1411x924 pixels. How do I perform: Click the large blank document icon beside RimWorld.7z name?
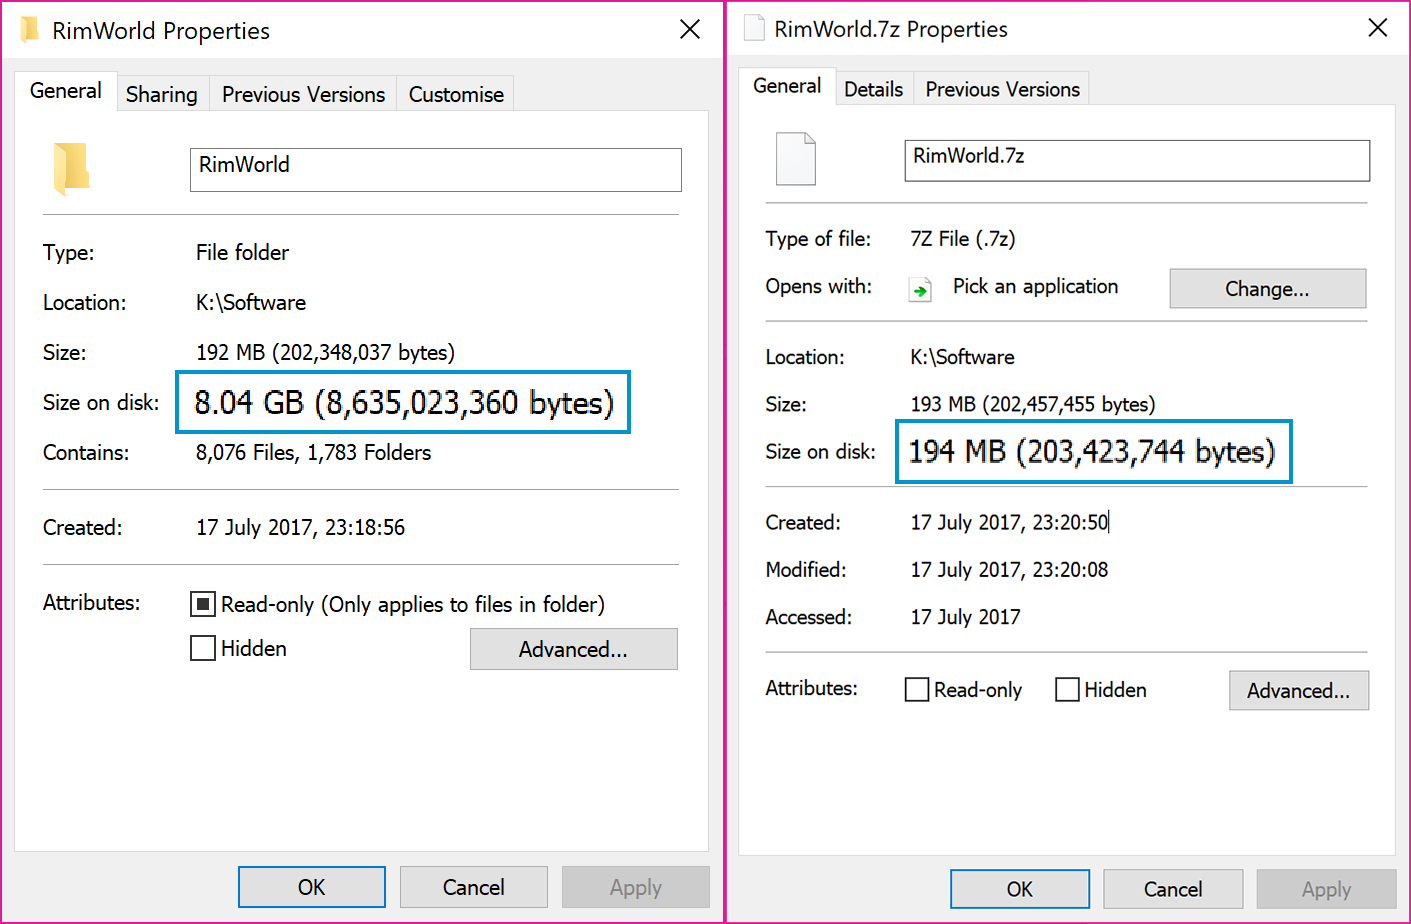(796, 159)
